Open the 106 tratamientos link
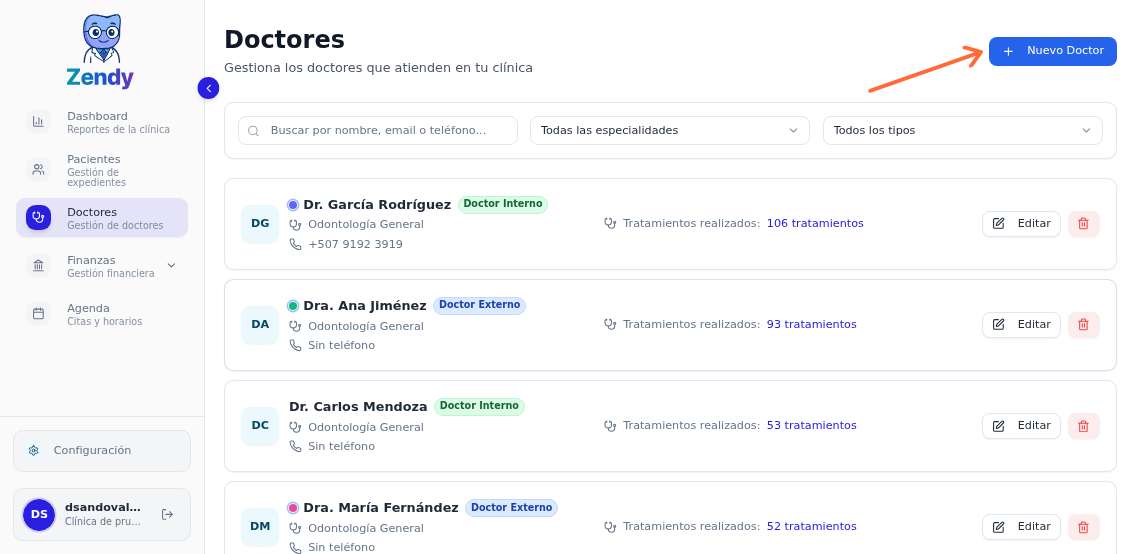Image resolution: width=1136 pixels, height=554 pixels. 815,223
